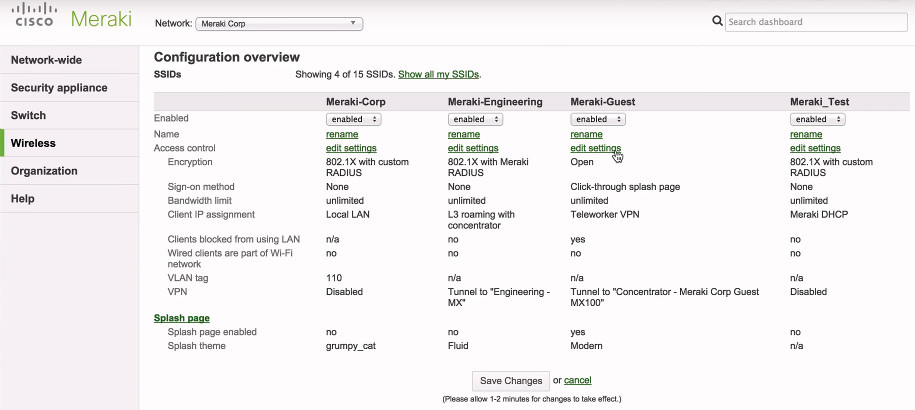Focus the Search dashboard field
This screenshot has width=915, height=410.
click(816, 22)
